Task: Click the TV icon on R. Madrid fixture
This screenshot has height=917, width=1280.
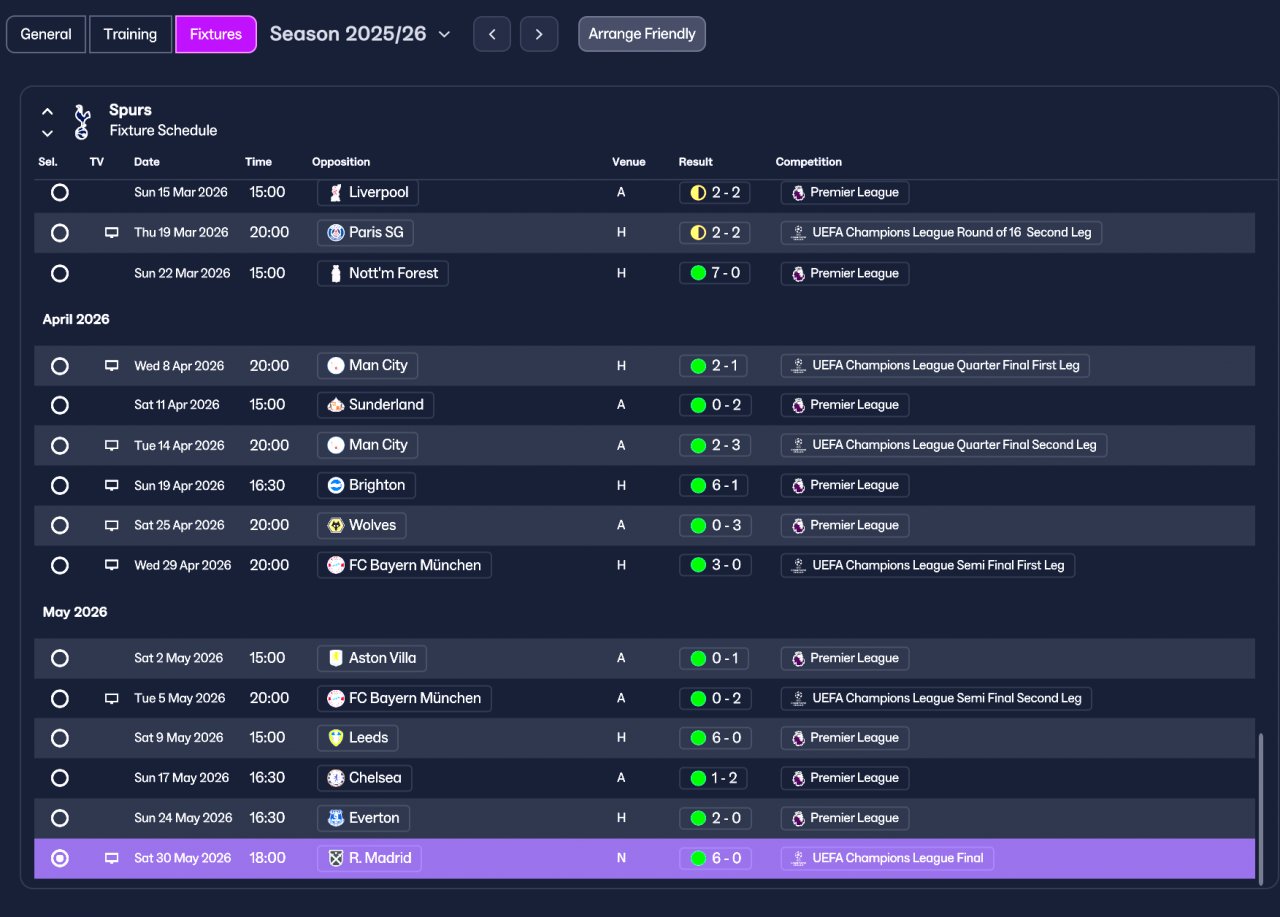Action: (112, 858)
